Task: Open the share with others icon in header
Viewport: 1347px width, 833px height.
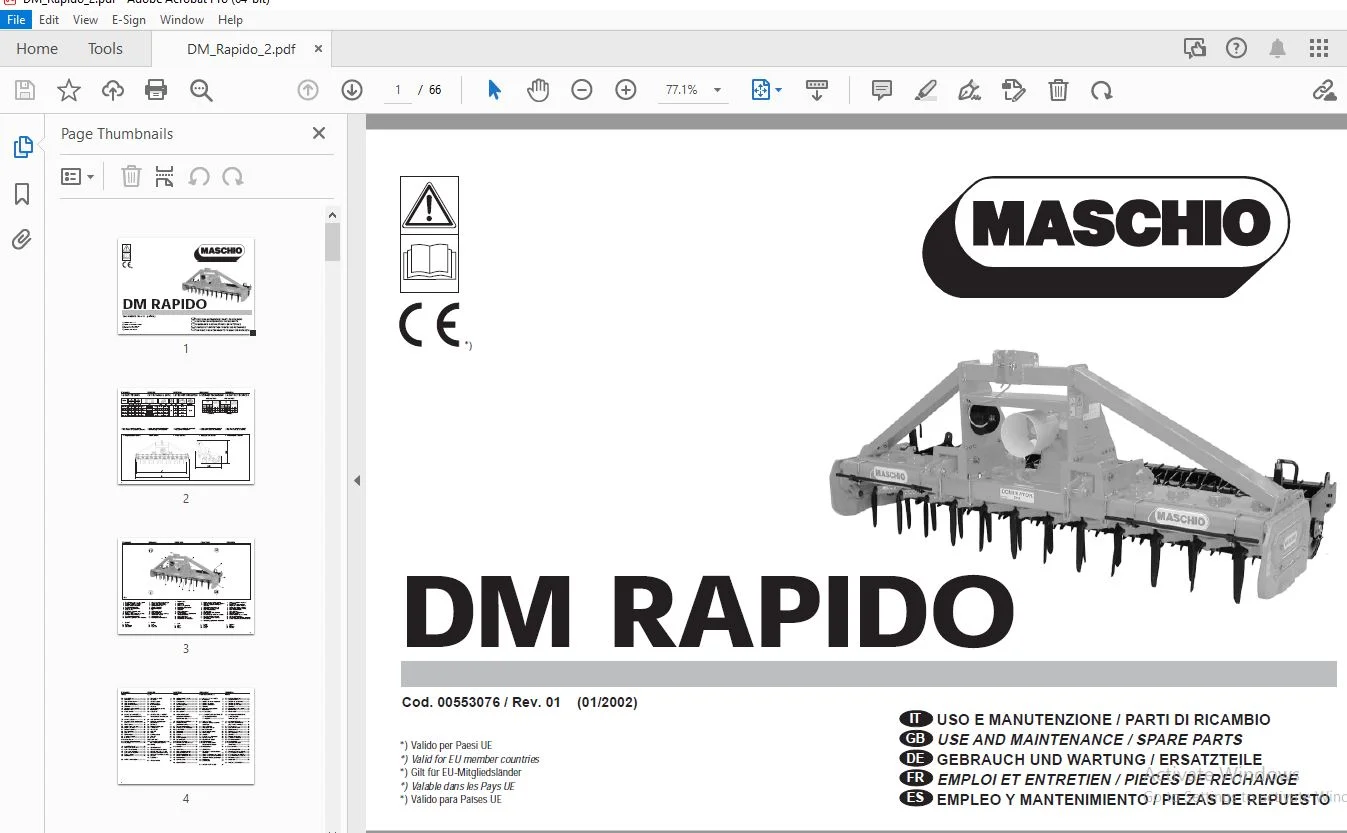Action: click(x=1194, y=48)
